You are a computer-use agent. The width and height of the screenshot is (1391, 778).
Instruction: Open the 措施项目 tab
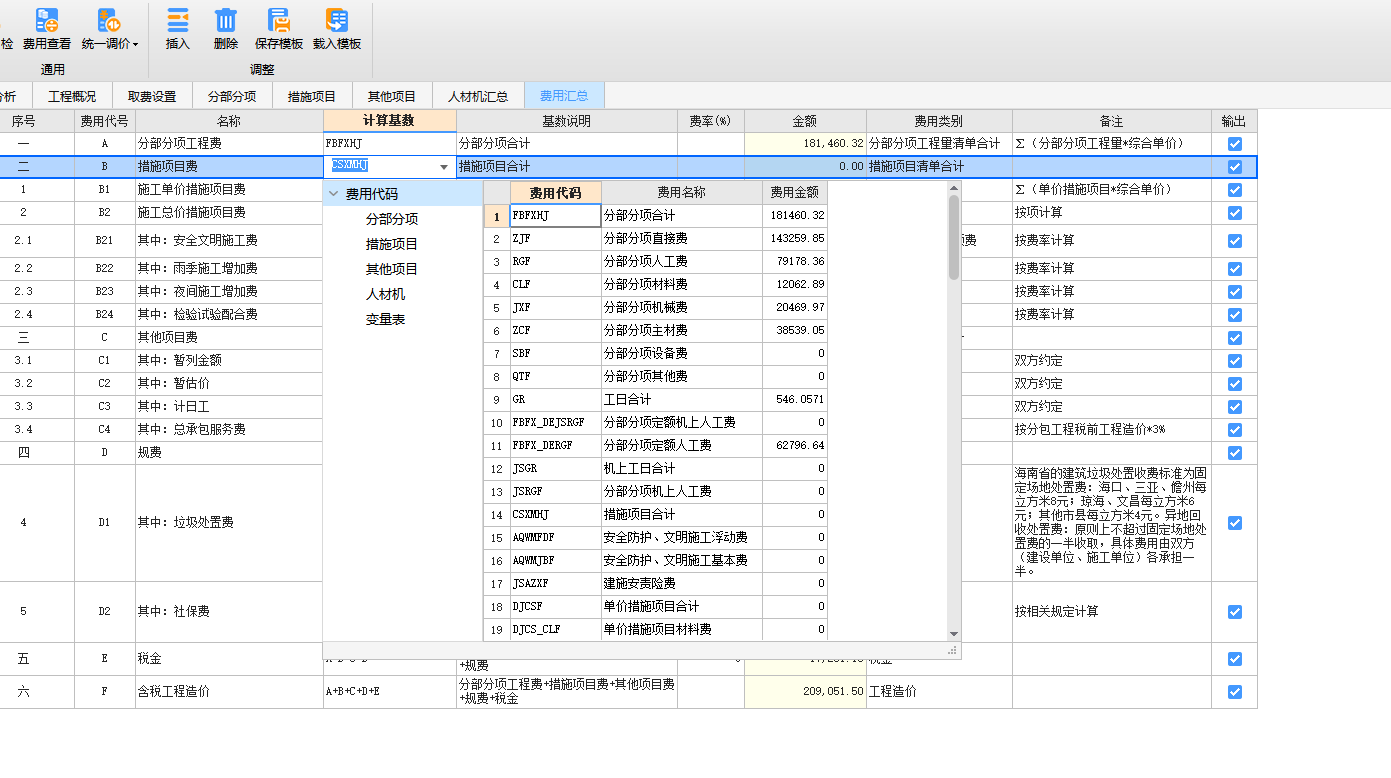point(312,96)
